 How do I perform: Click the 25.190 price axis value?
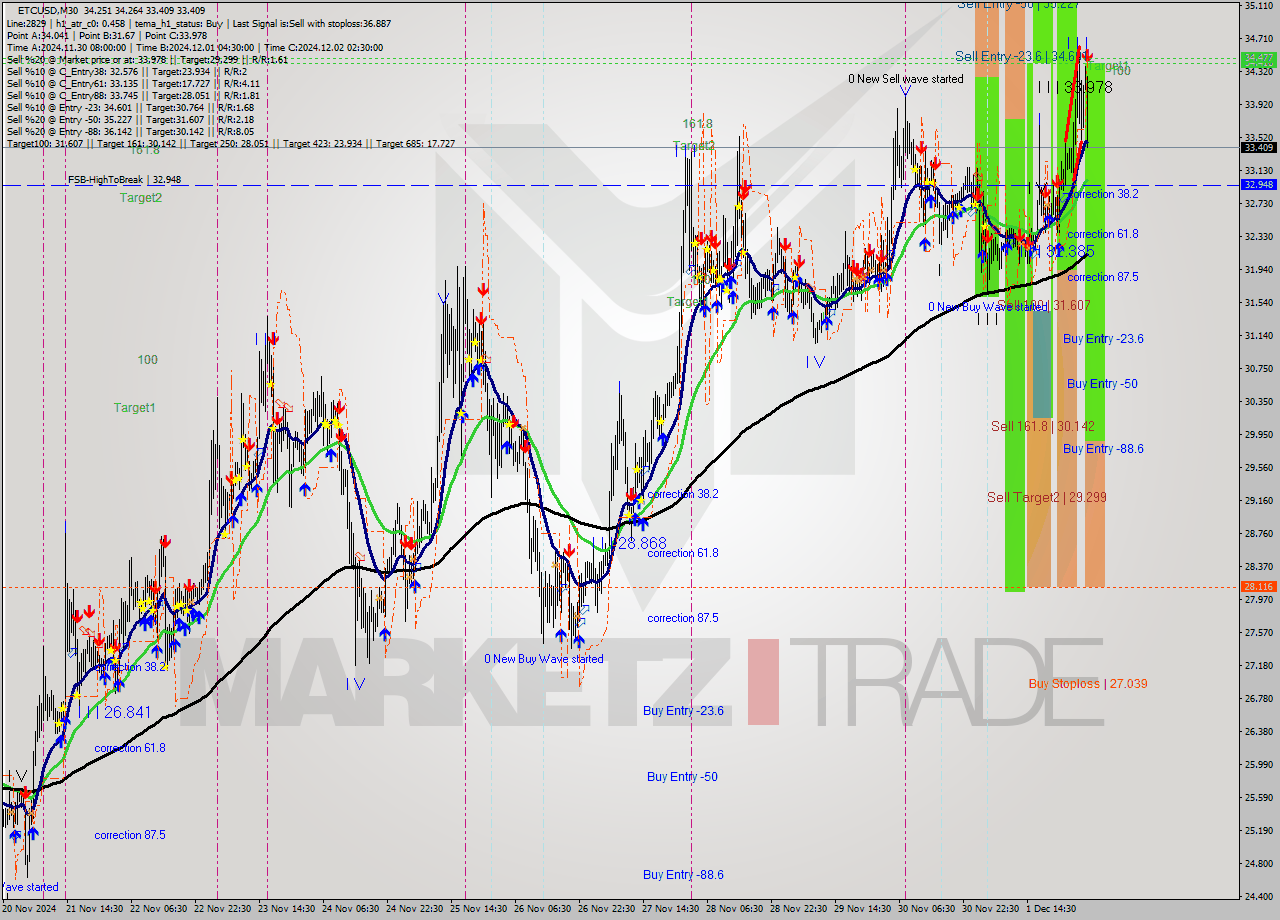(x=1258, y=831)
